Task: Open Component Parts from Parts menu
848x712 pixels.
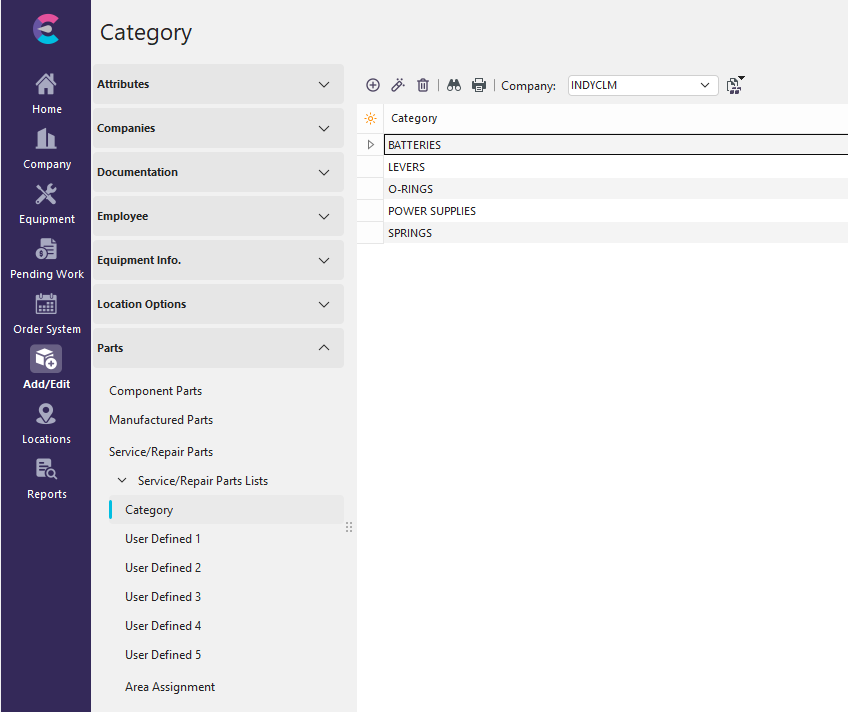Action: (155, 391)
